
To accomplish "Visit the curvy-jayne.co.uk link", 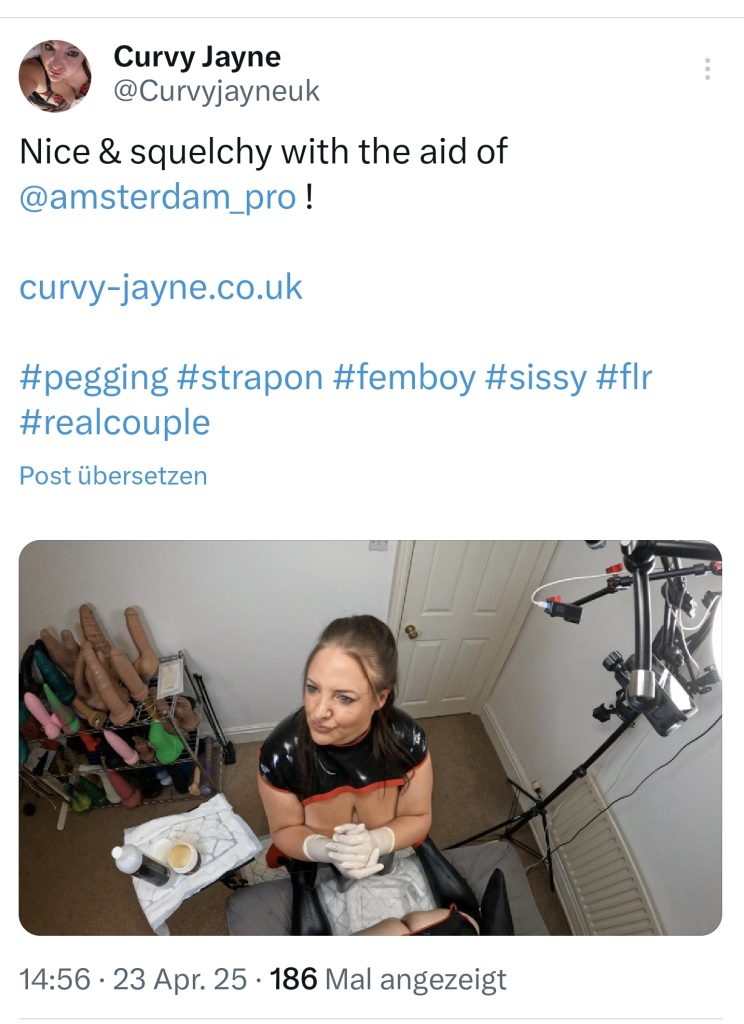I will coord(161,287).
